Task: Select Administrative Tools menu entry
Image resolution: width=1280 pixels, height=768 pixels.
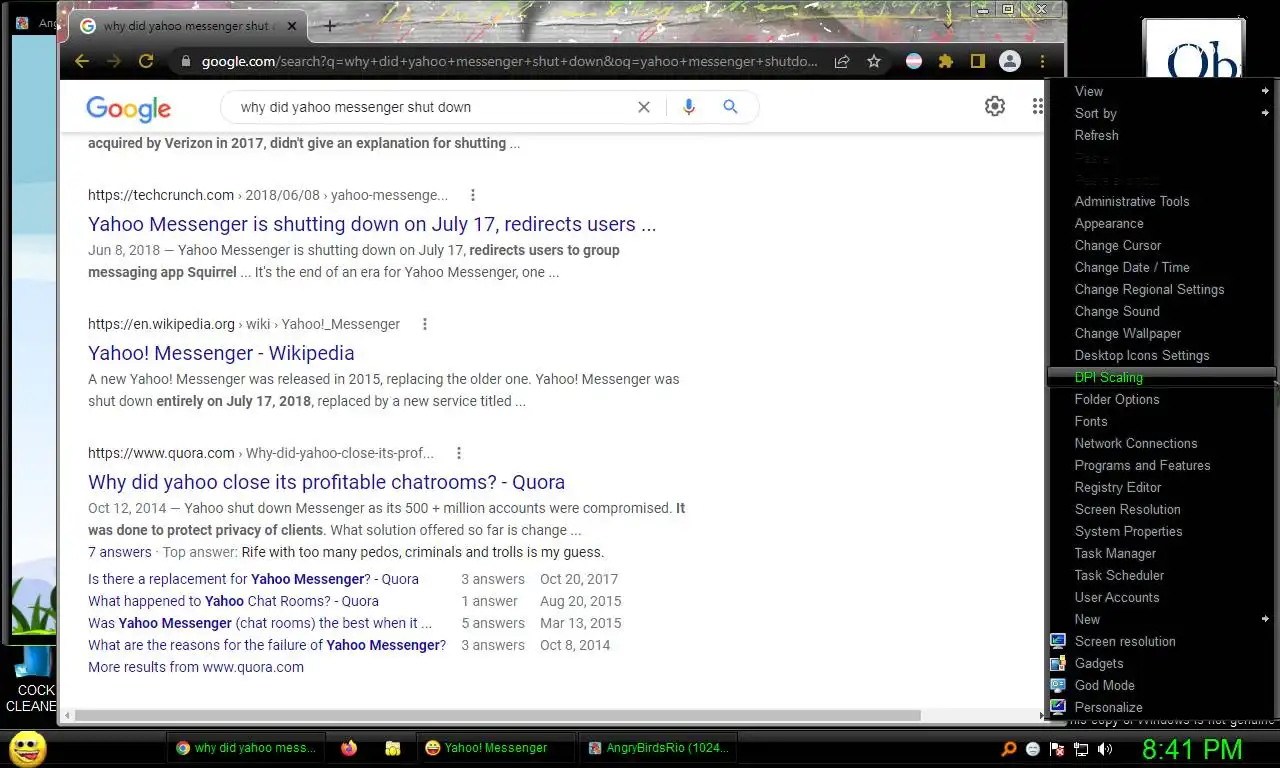Action: [x=1162, y=201]
